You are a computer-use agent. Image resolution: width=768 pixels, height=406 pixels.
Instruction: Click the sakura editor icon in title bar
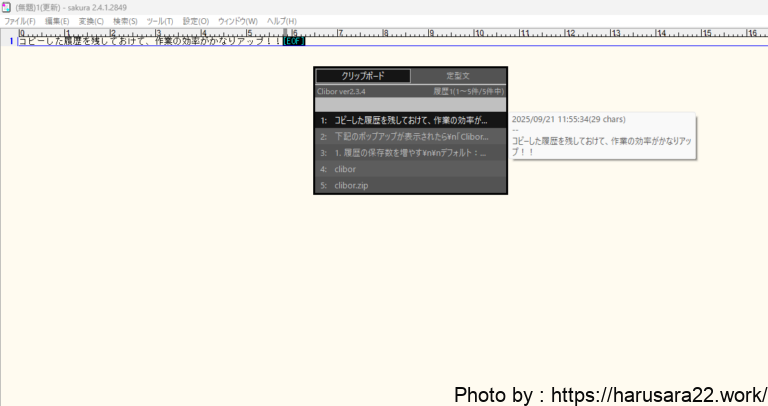point(7,7)
